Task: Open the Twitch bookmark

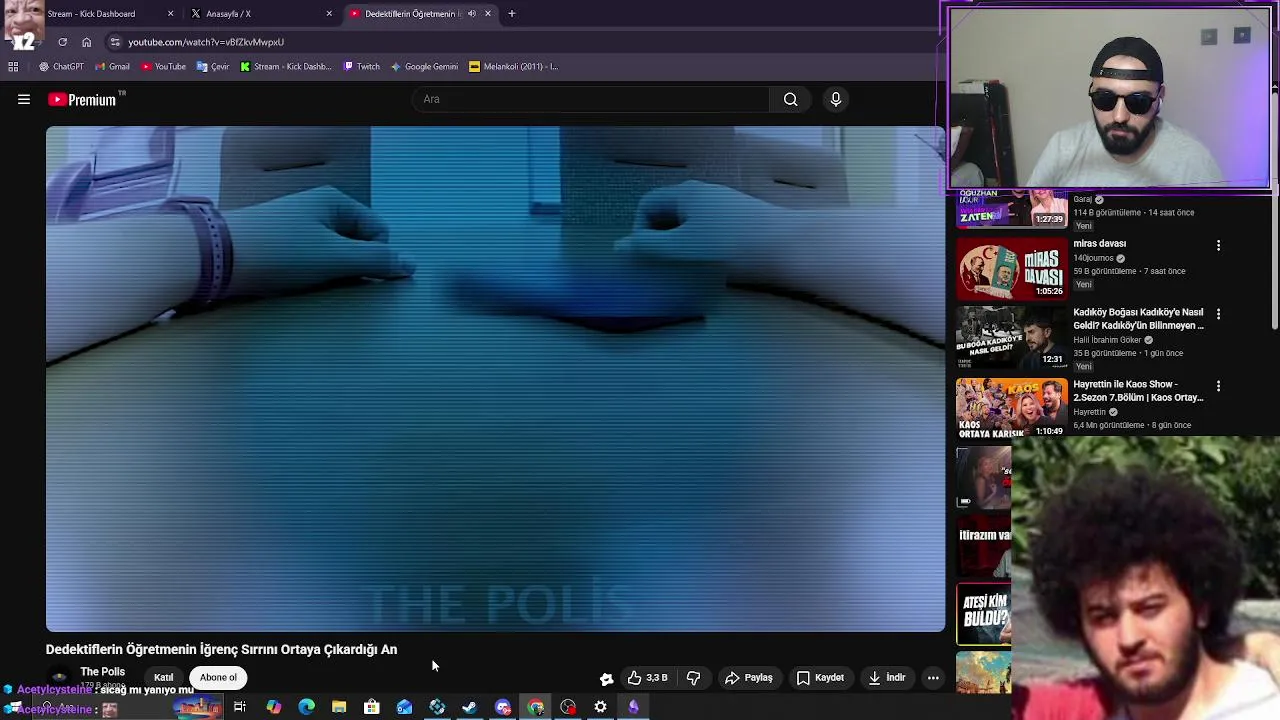Action: tap(361, 67)
